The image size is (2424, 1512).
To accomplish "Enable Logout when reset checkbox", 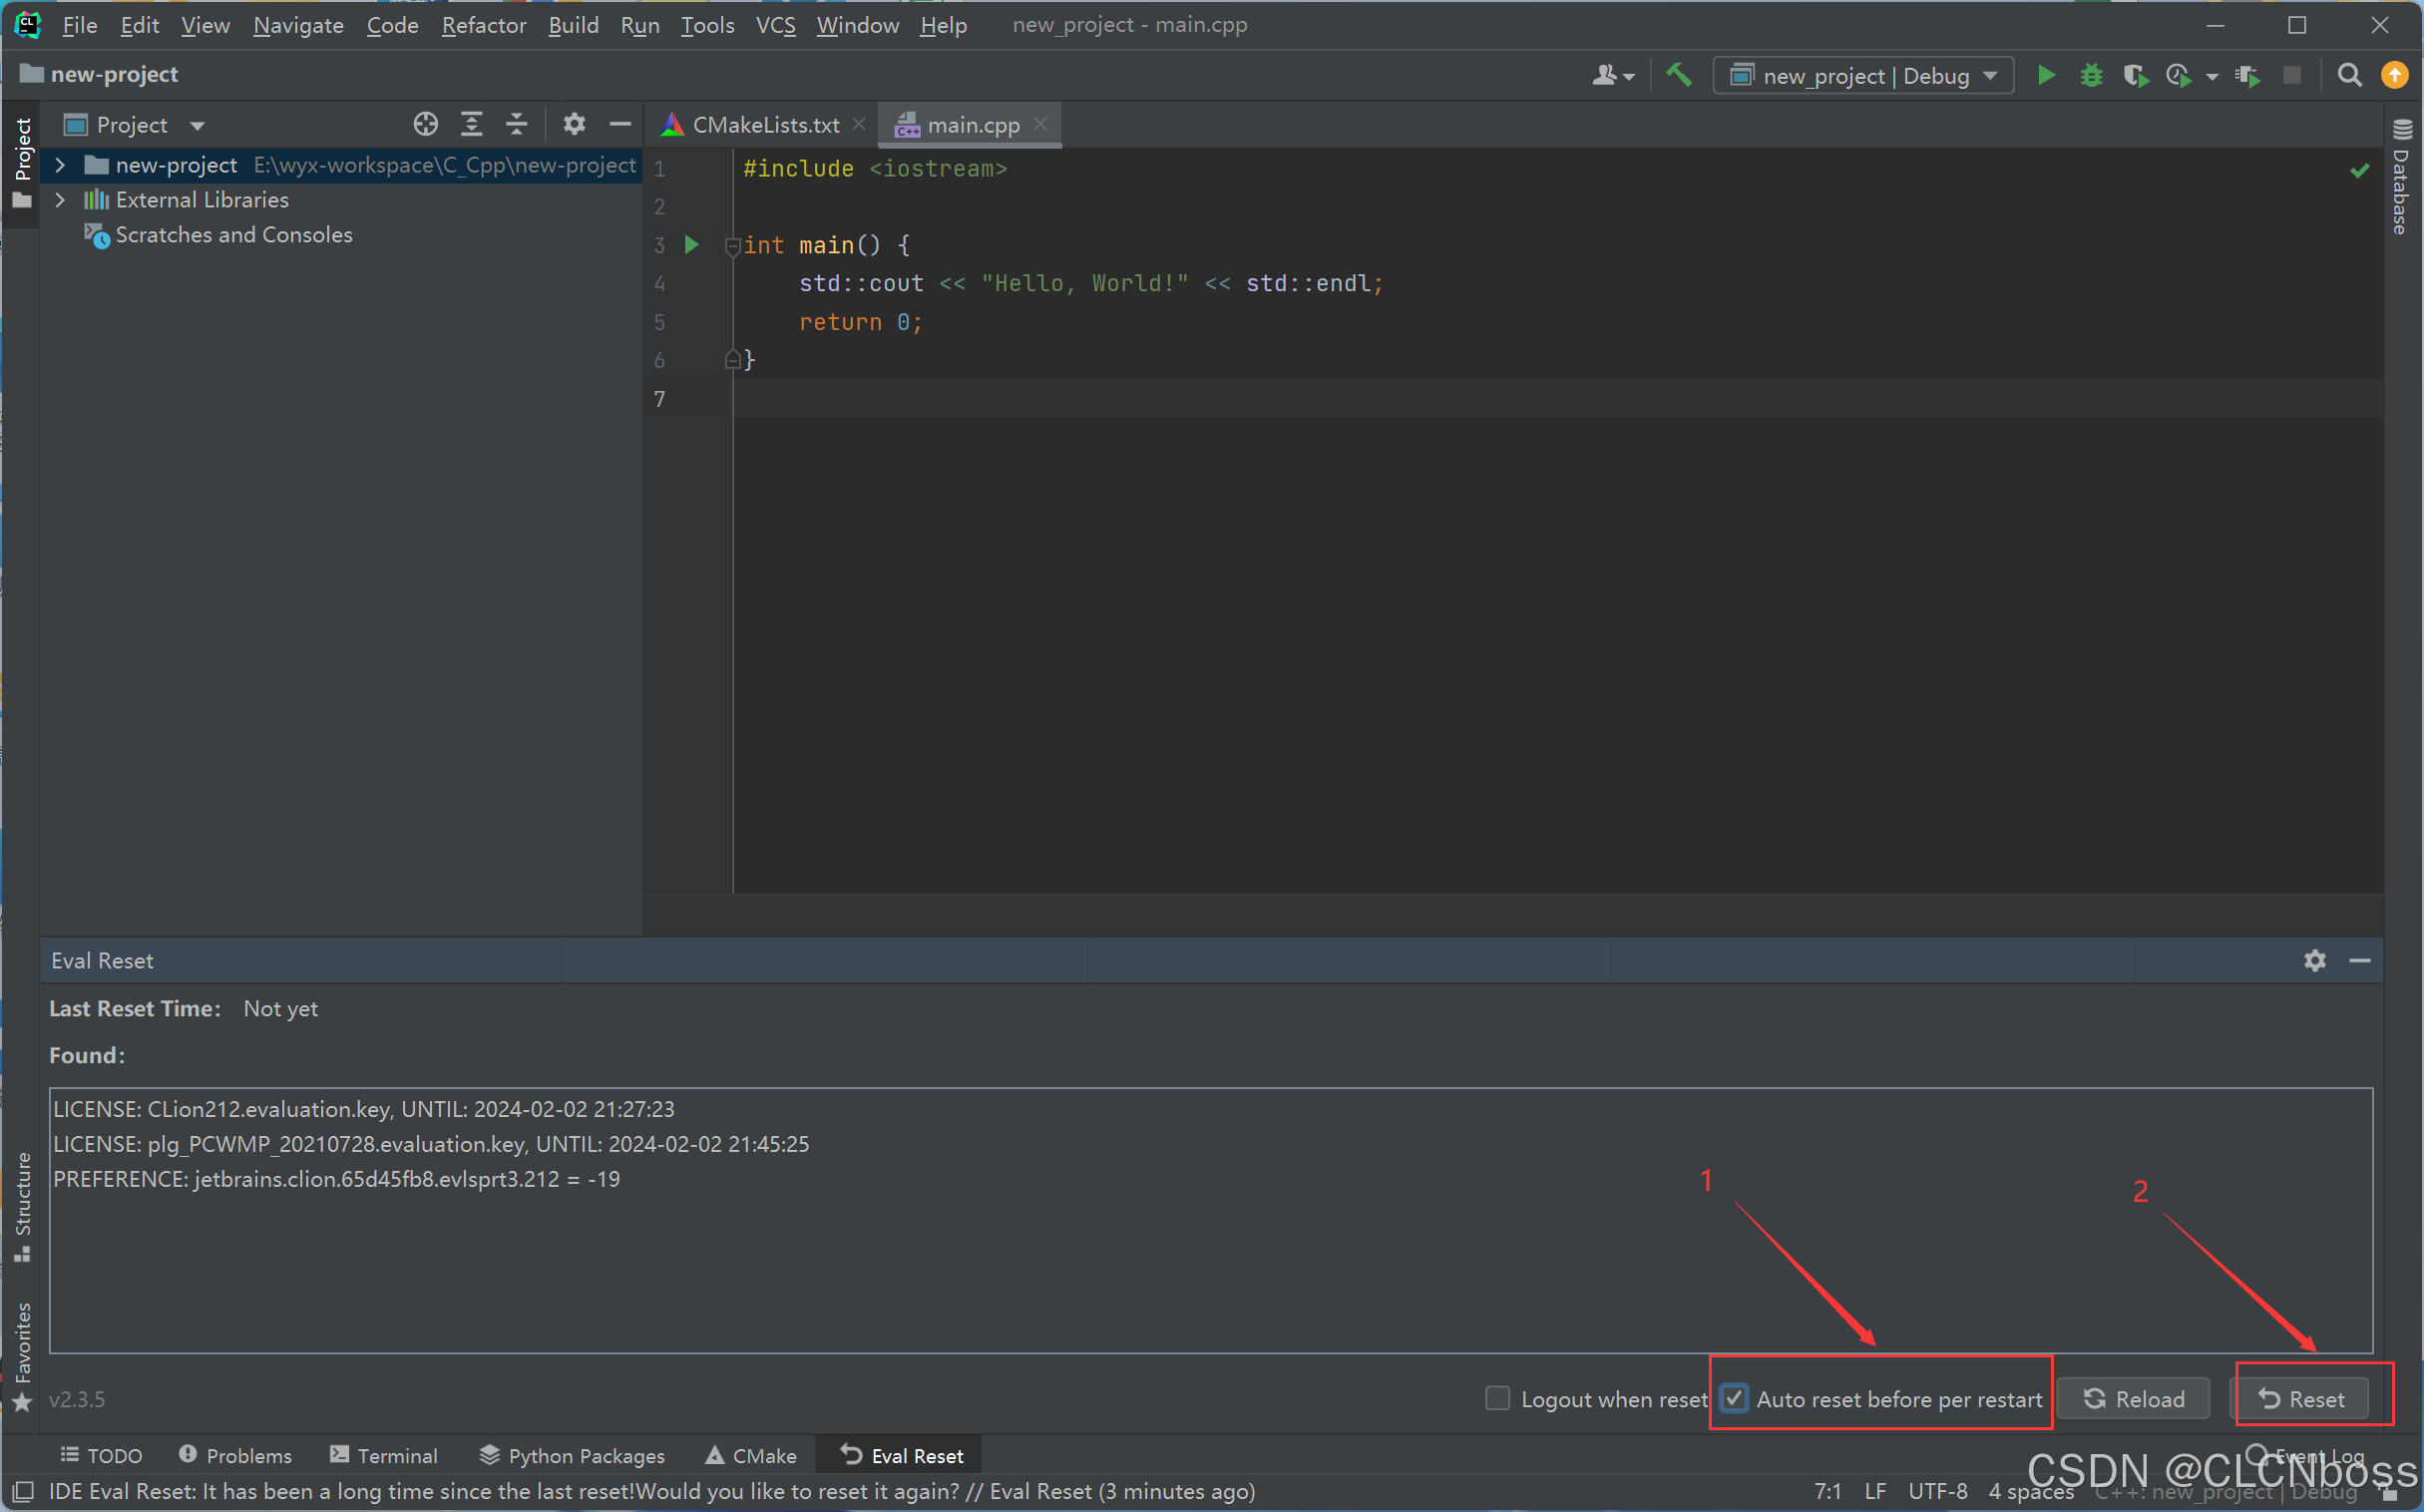I will (1497, 1399).
